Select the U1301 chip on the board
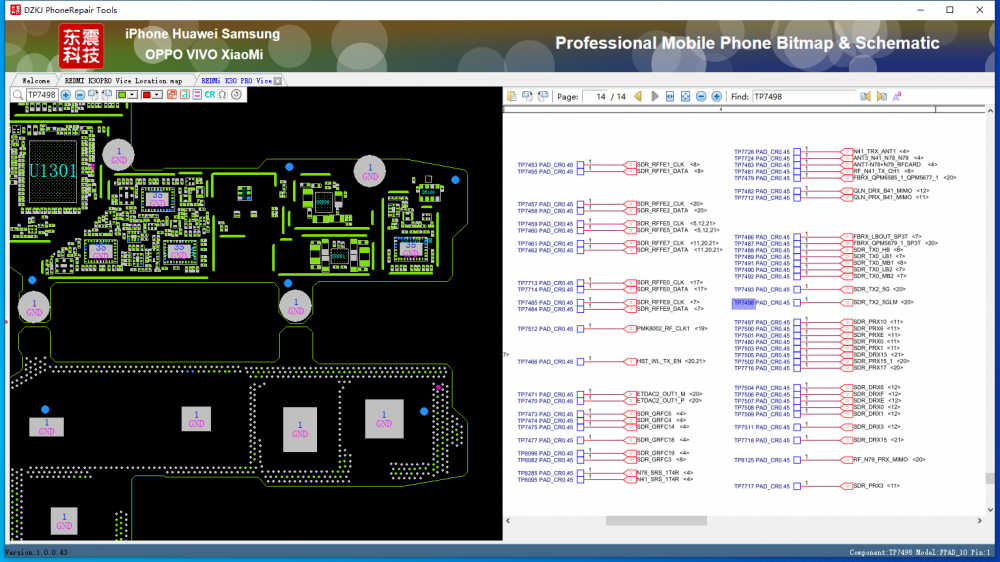This screenshot has height=562, width=1000. pyautogui.click(x=52, y=171)
